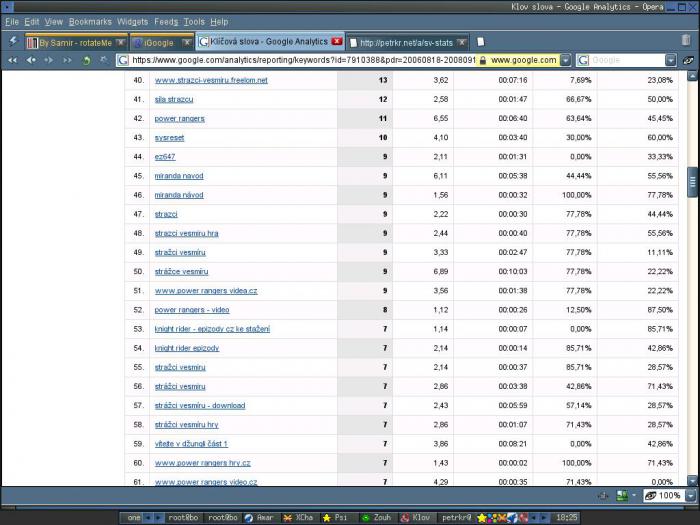The height and width of the screenshot is (525, 700).
Task: Open keyword link ez647
Action: 165,157
